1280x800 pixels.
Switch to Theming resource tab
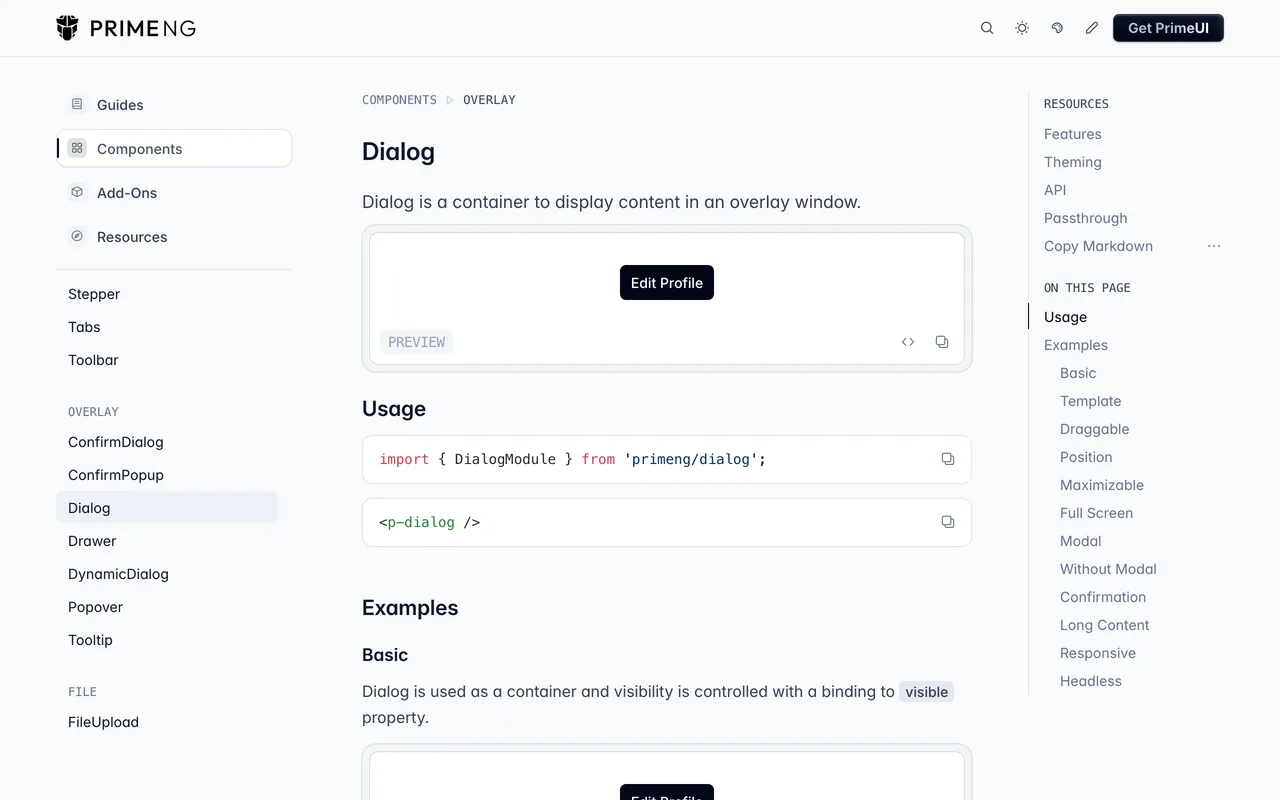1073,162
